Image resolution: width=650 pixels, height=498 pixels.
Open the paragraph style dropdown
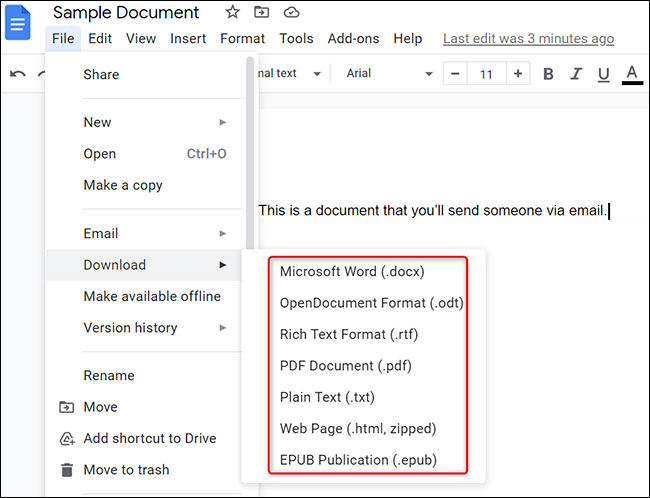[289, 73]
